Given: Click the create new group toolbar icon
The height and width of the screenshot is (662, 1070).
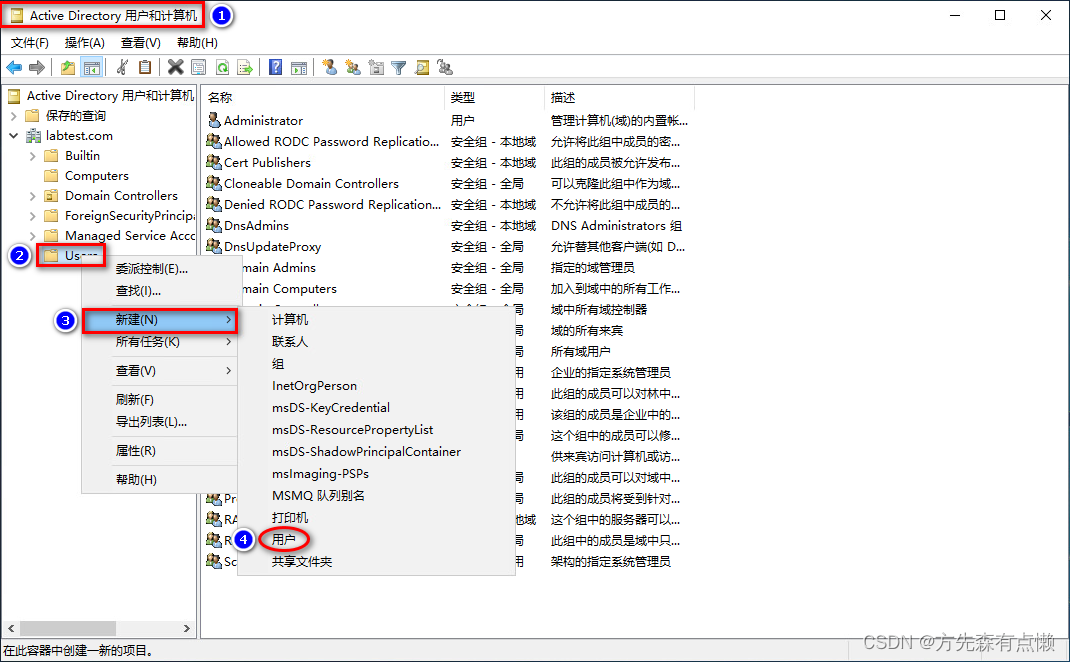Looking at the screenshot, I should click(x=353, y=67).
